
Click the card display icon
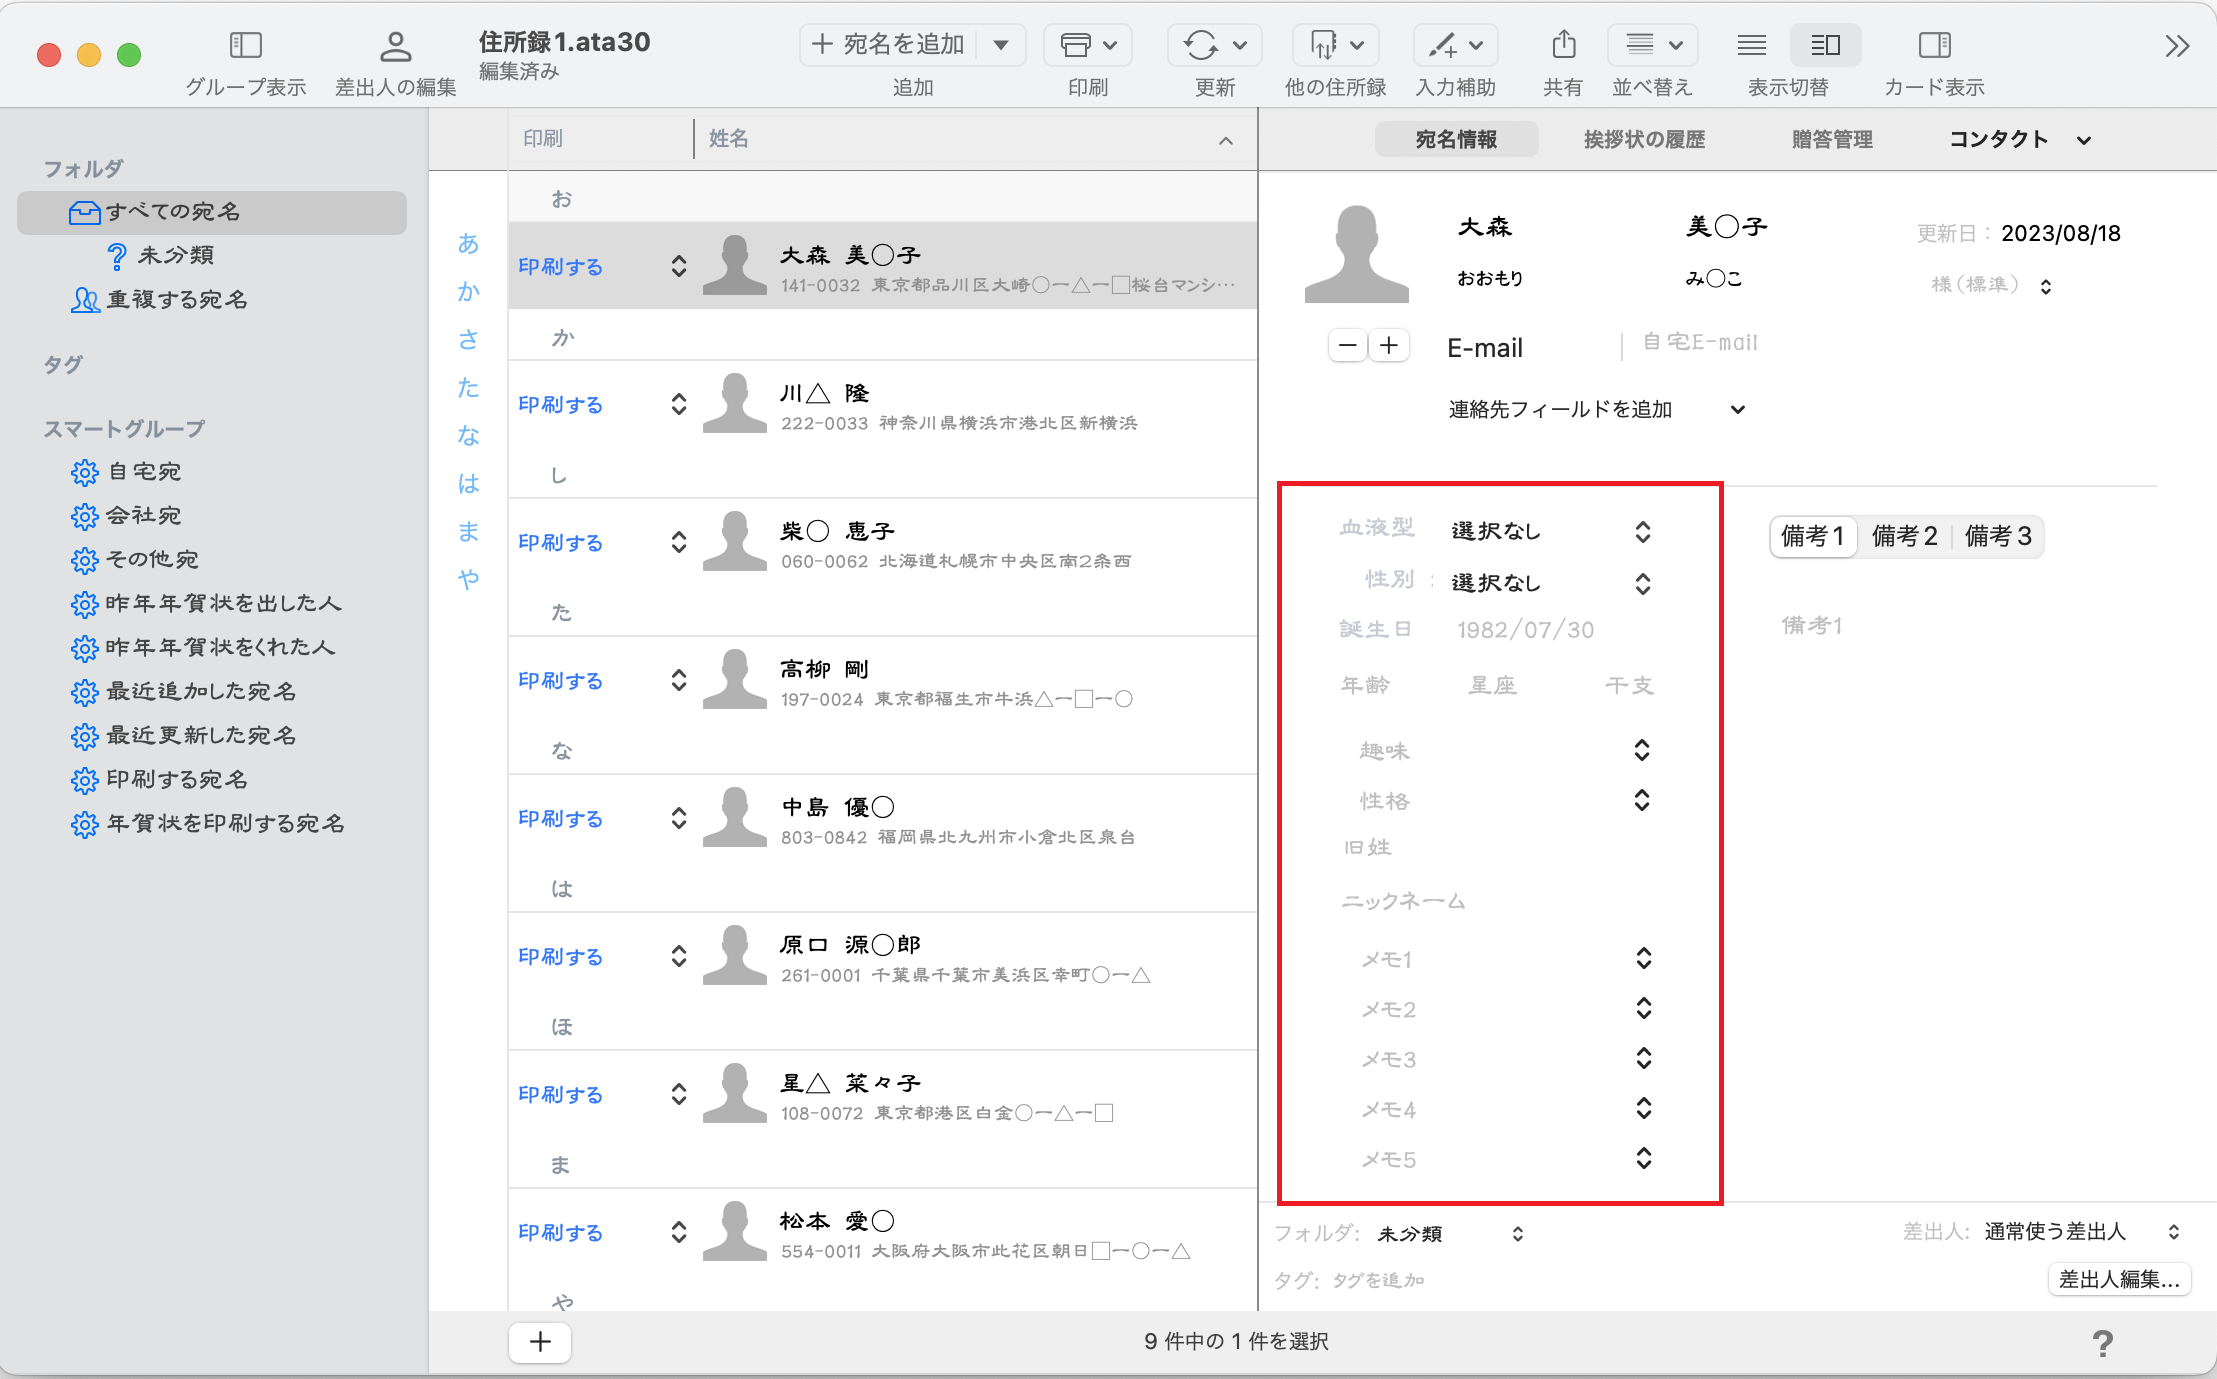[1934, 45]
